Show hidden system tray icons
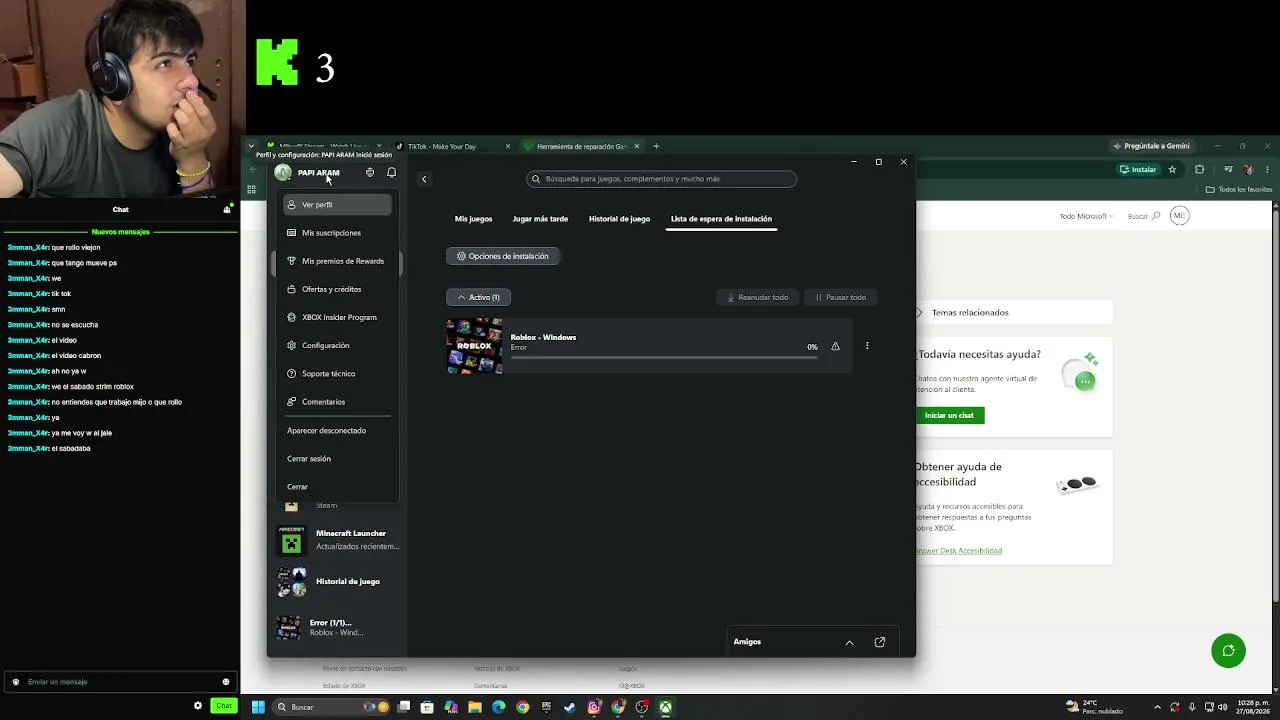 tap(1158, 707)
